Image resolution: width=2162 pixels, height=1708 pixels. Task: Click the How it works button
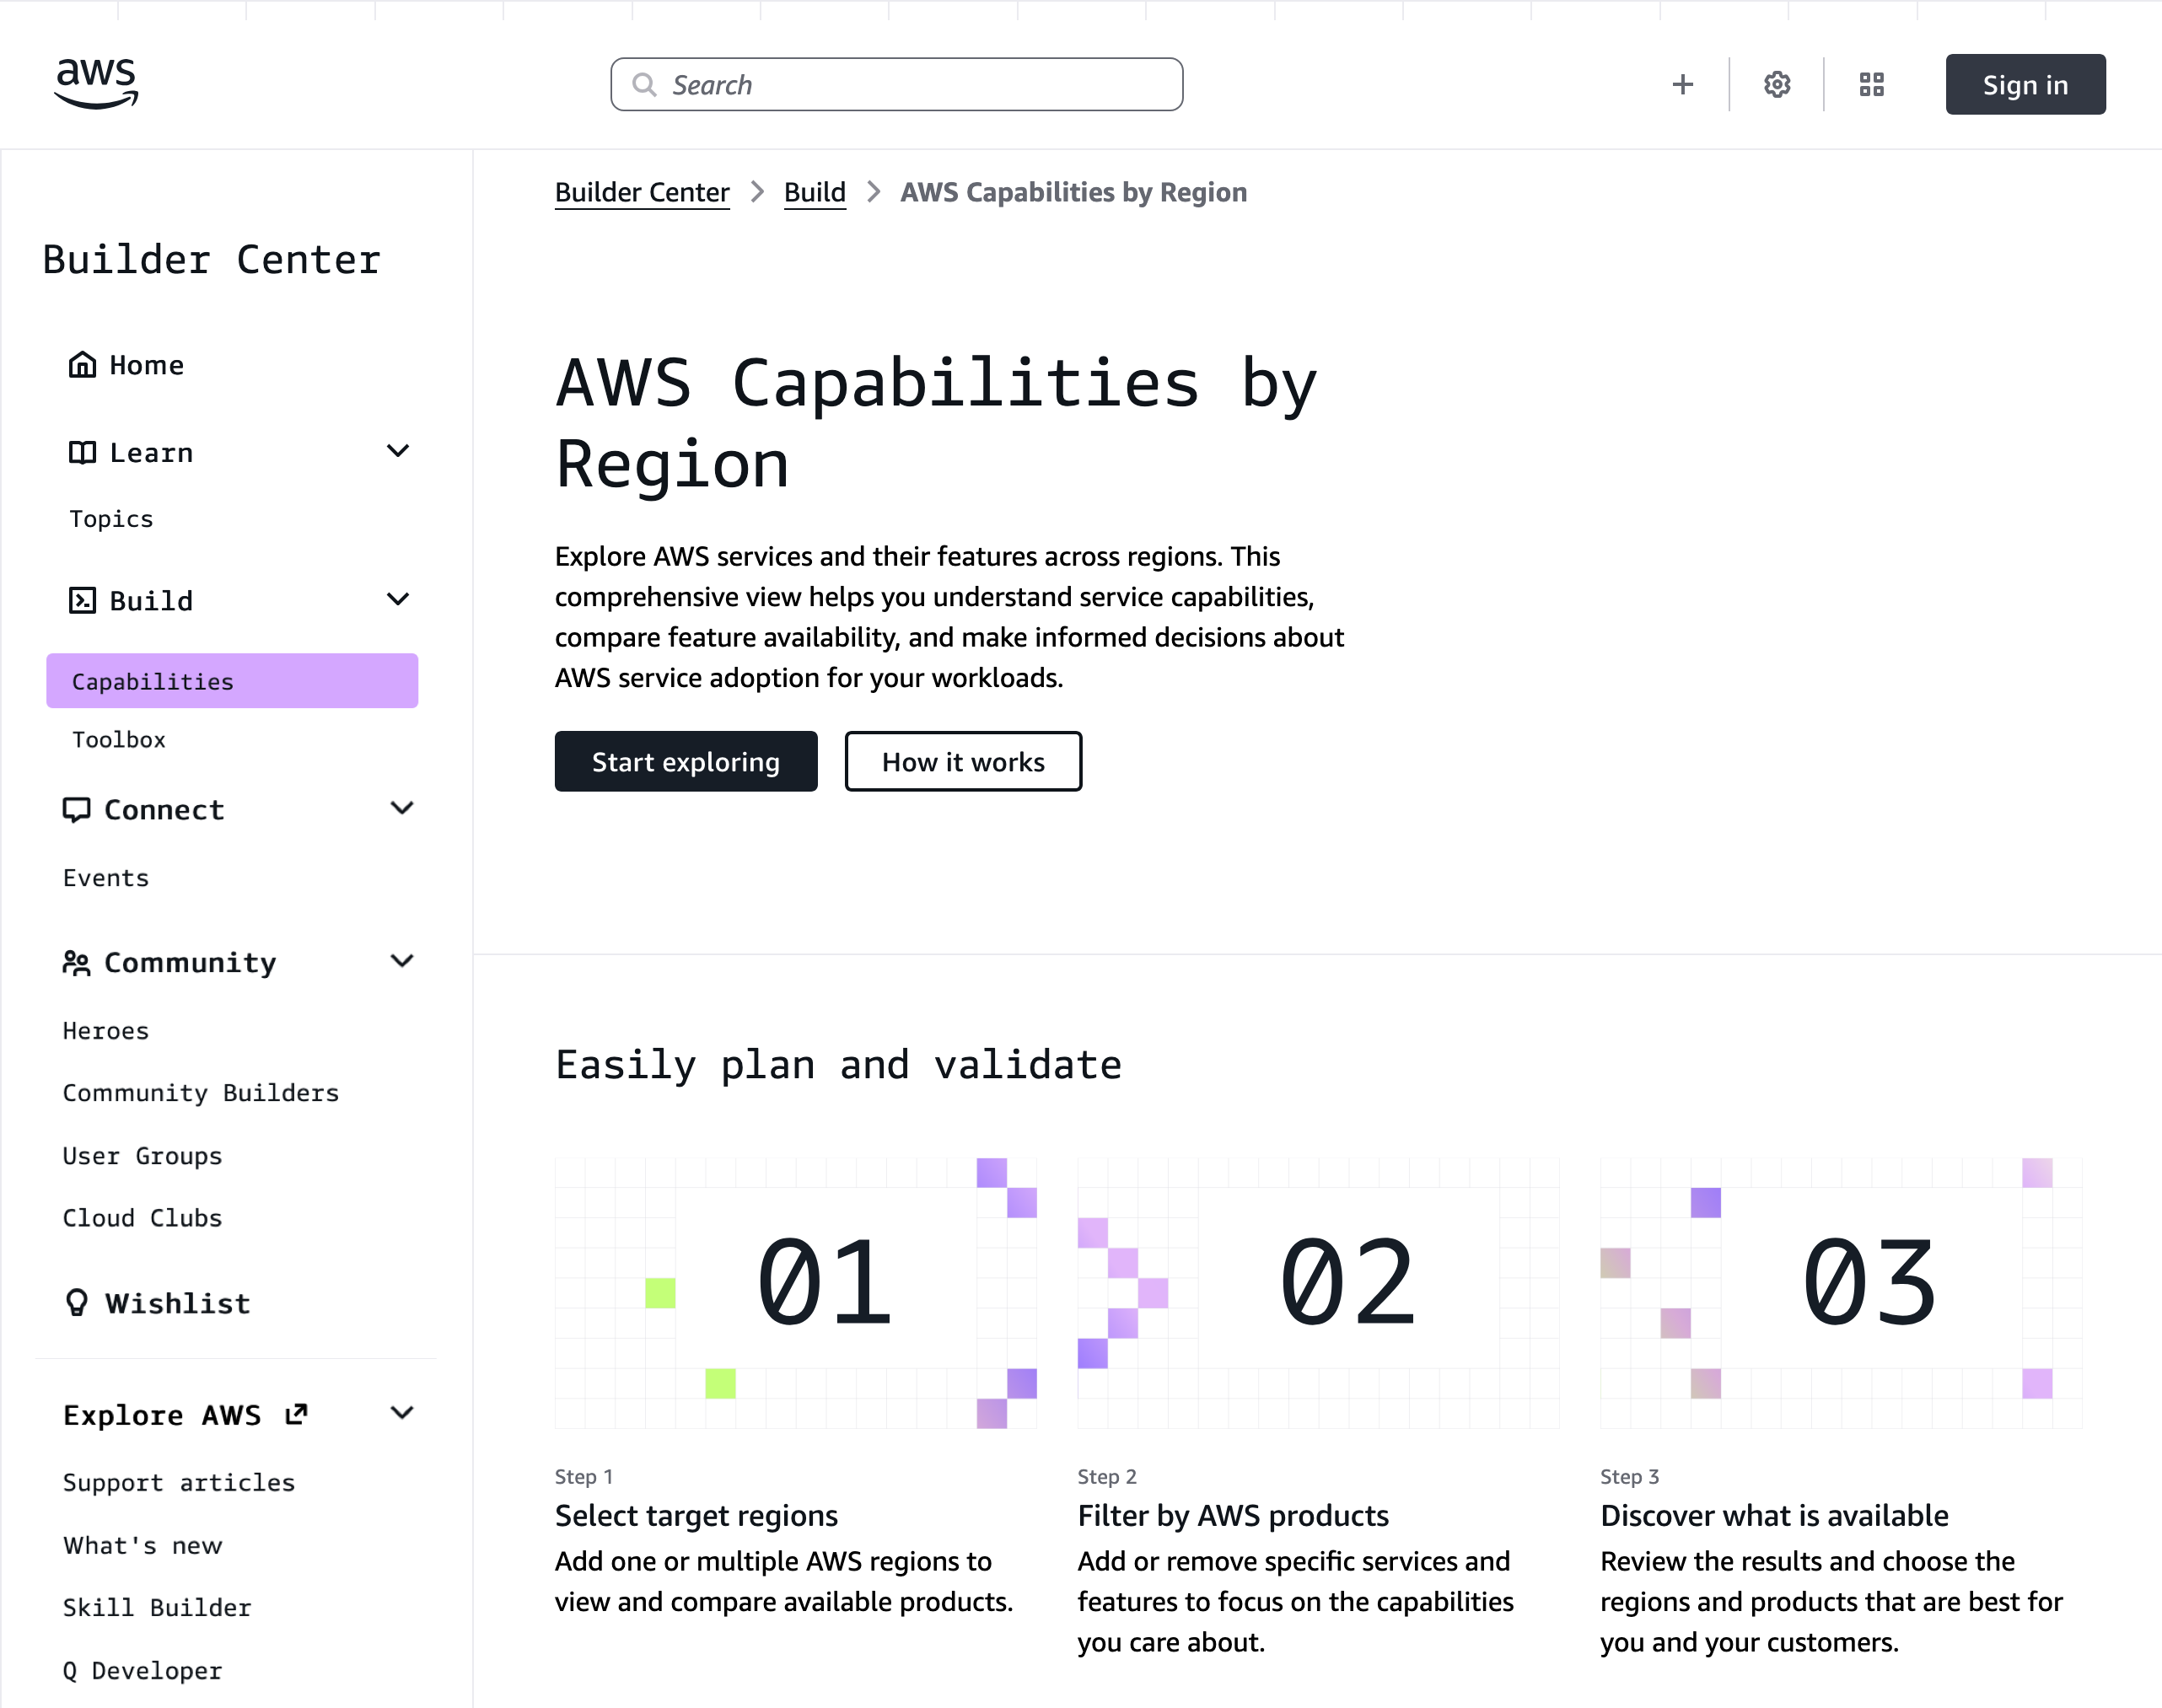coord(963,761)
